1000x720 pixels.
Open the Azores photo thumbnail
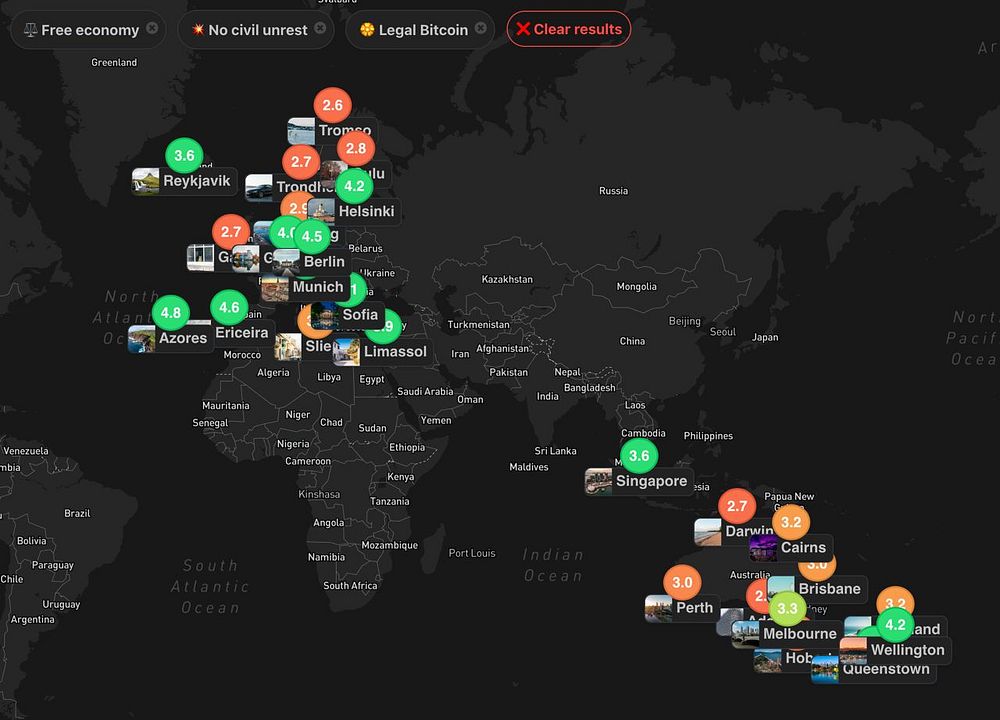click(x=142, y=339)
